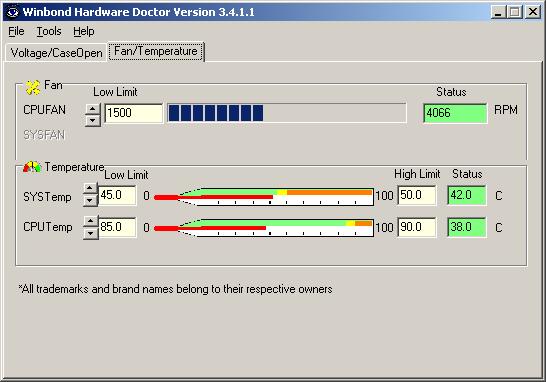The height and width of the screenshot is (382, 546).
Task: Click the SYSTemp high limit field 50.0
Action: (417, 195)
